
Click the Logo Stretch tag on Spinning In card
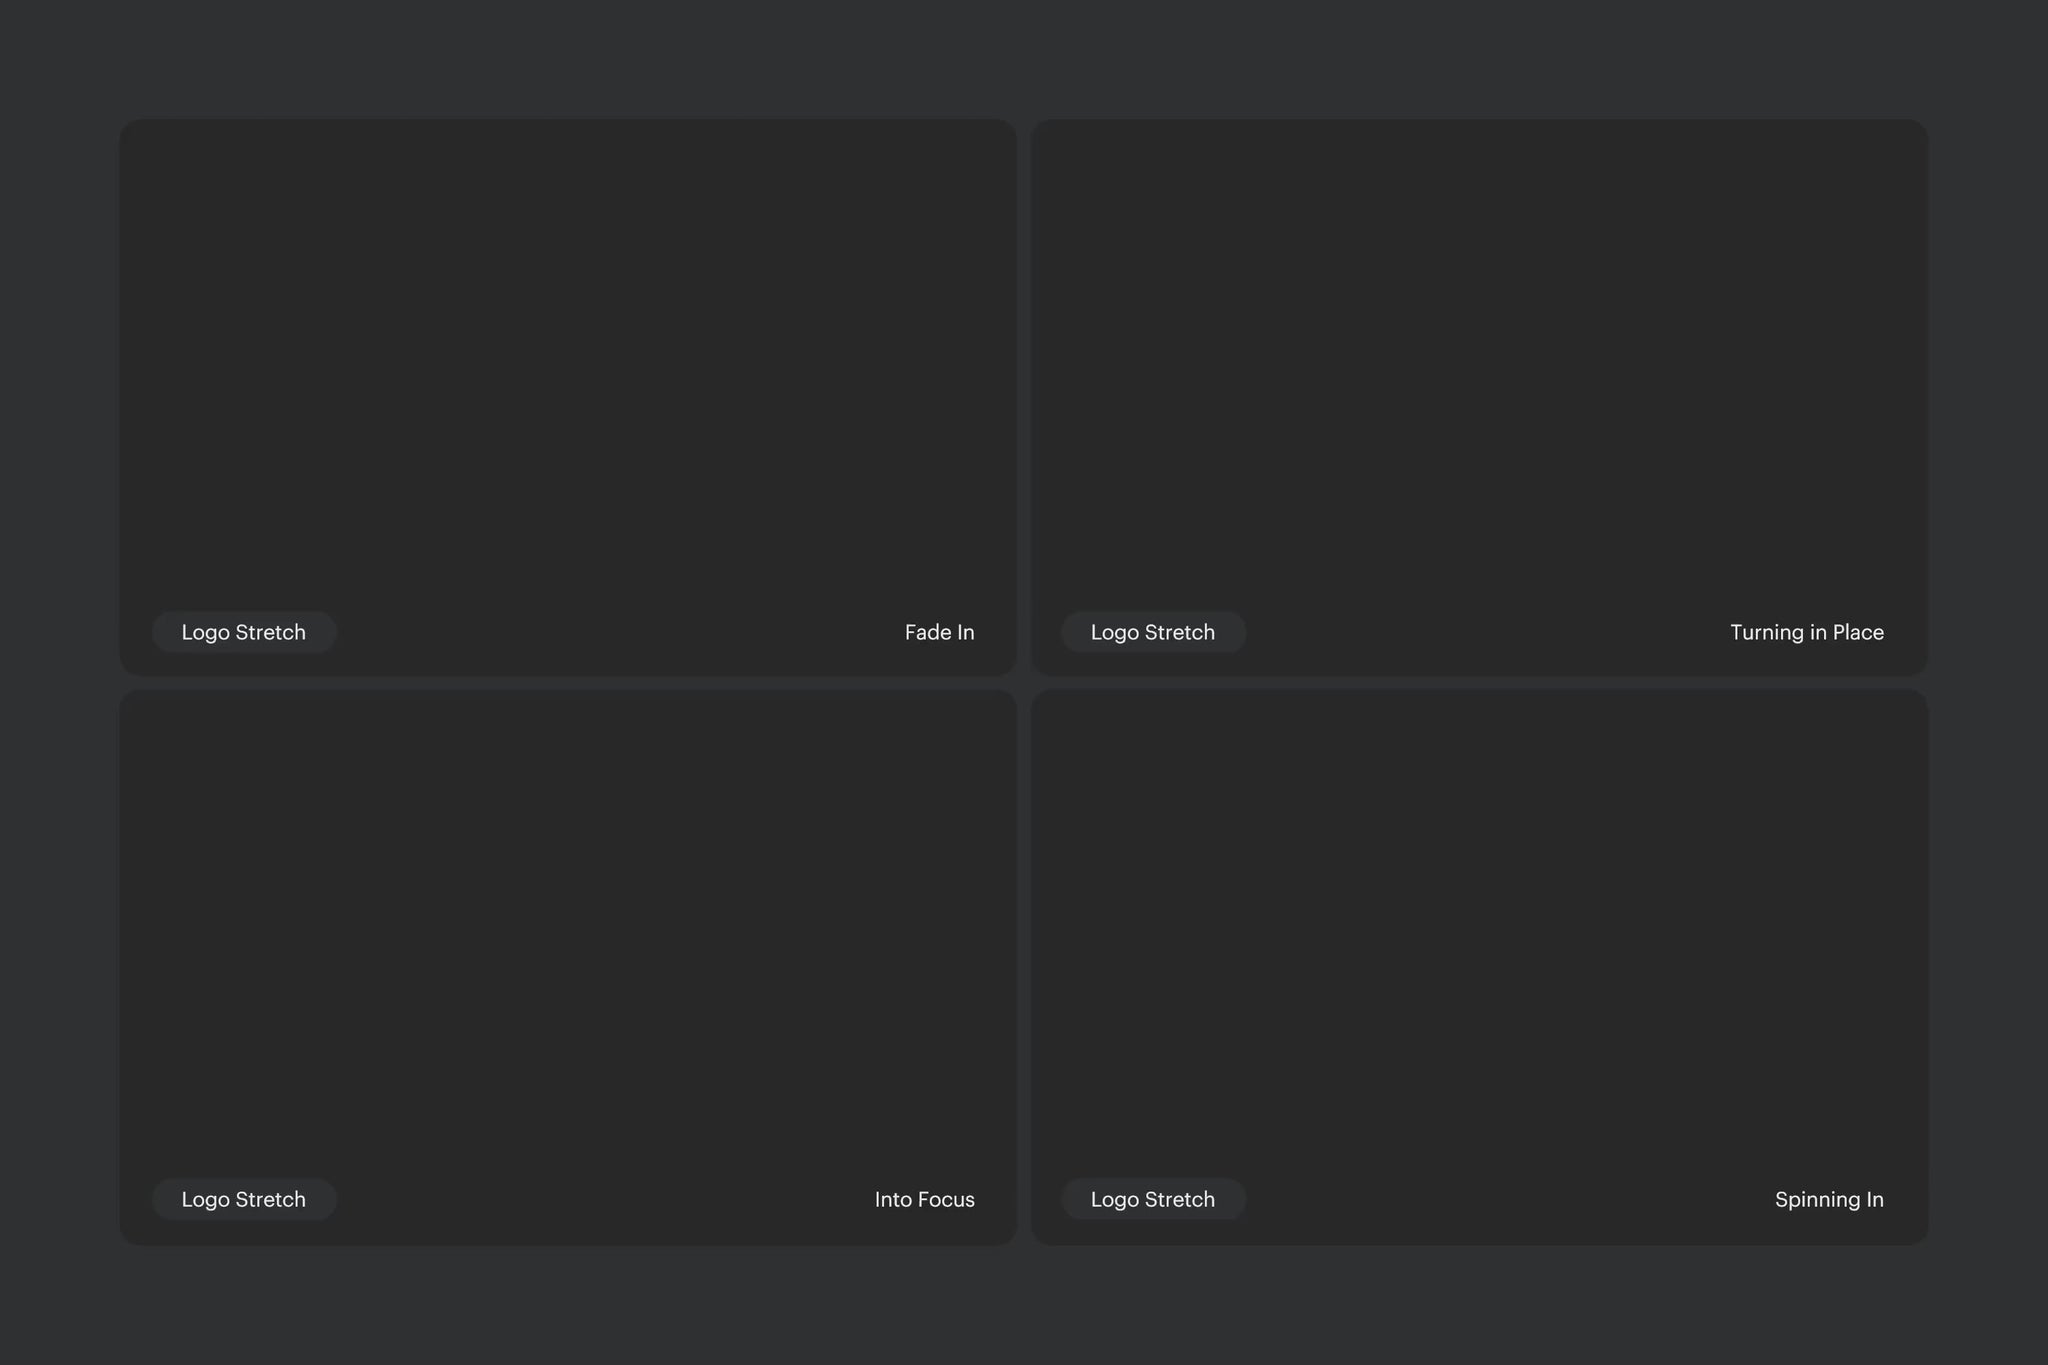[1152, 1199]
